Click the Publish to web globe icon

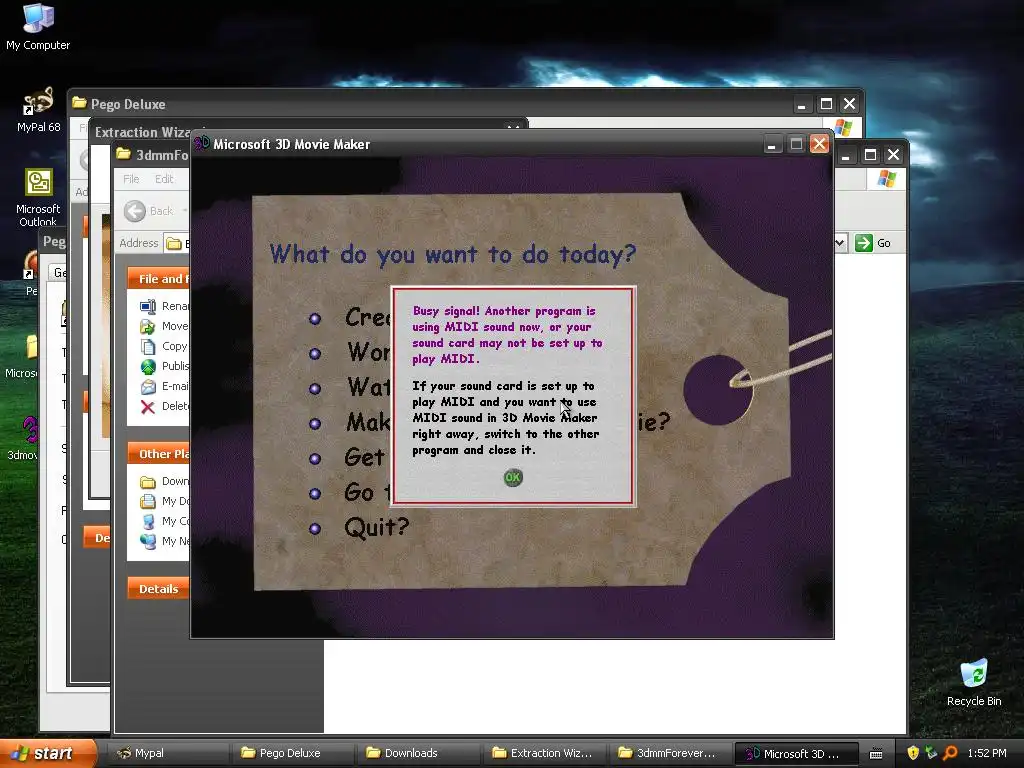click(x=148, y=366)
